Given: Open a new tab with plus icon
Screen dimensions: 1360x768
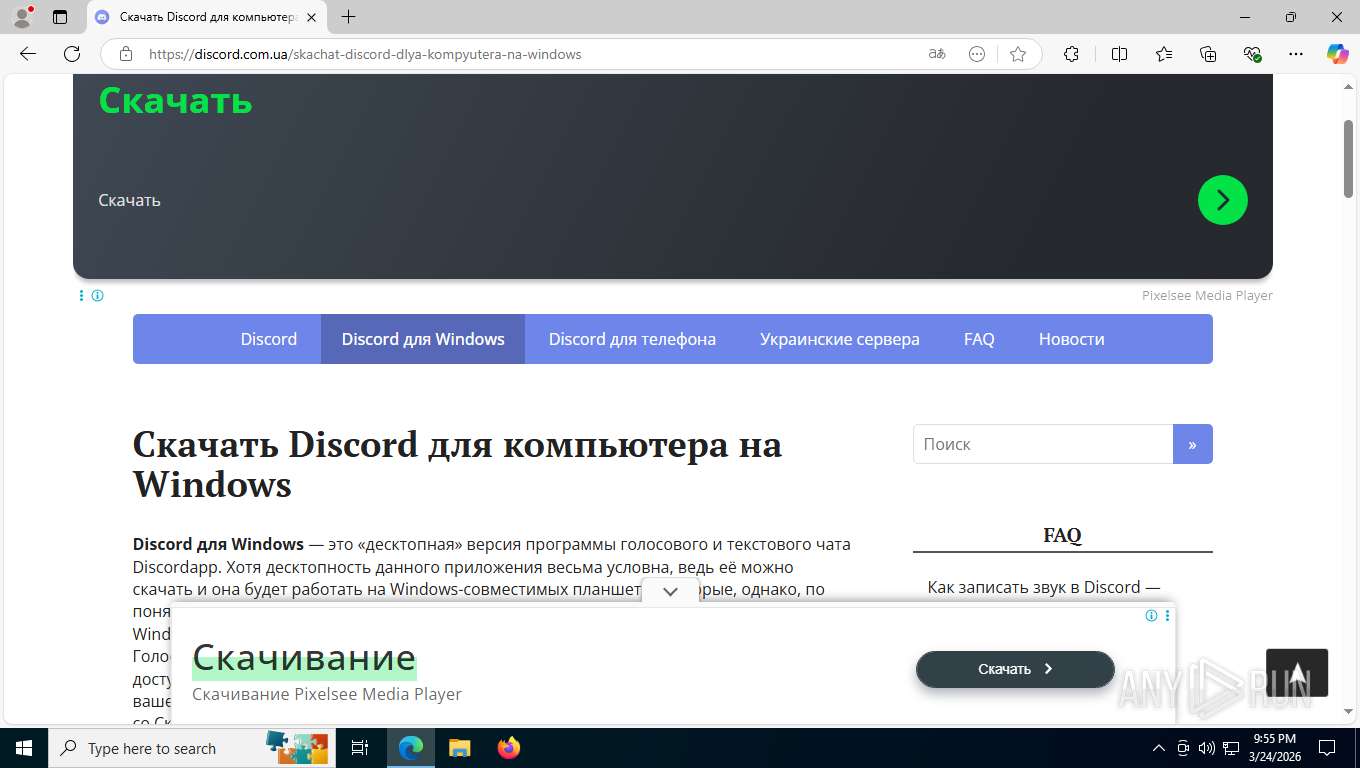Looking at the screenshot, I should (x=348, y=17).
